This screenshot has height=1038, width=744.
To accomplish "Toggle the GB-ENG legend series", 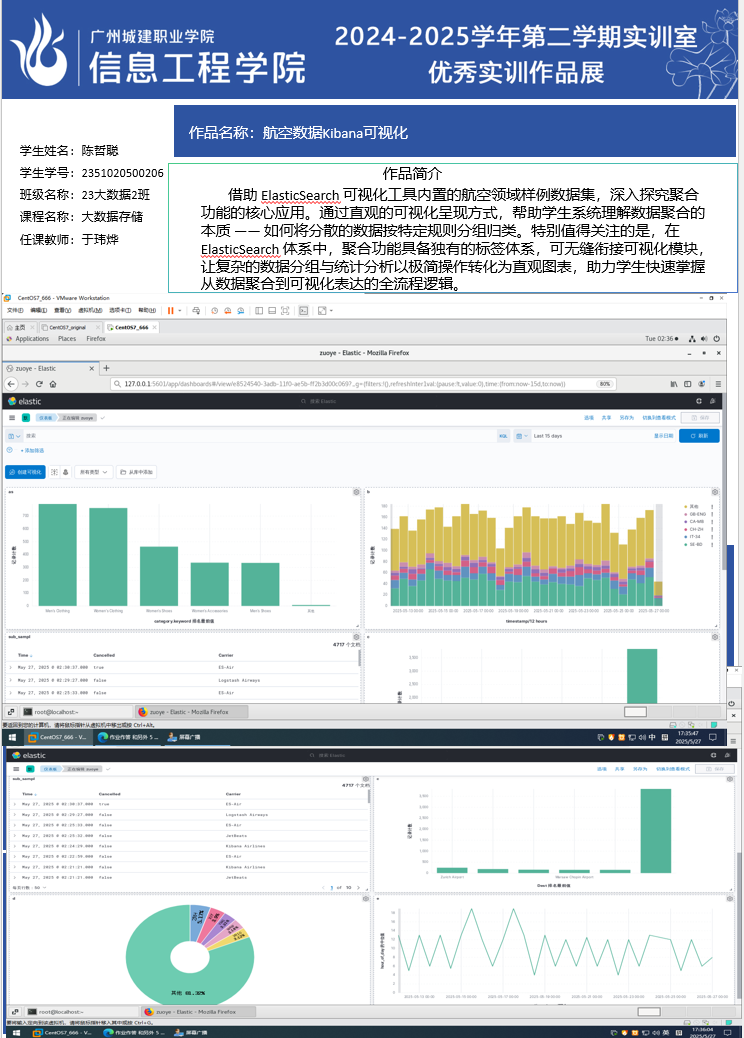I will coord(695,514).
